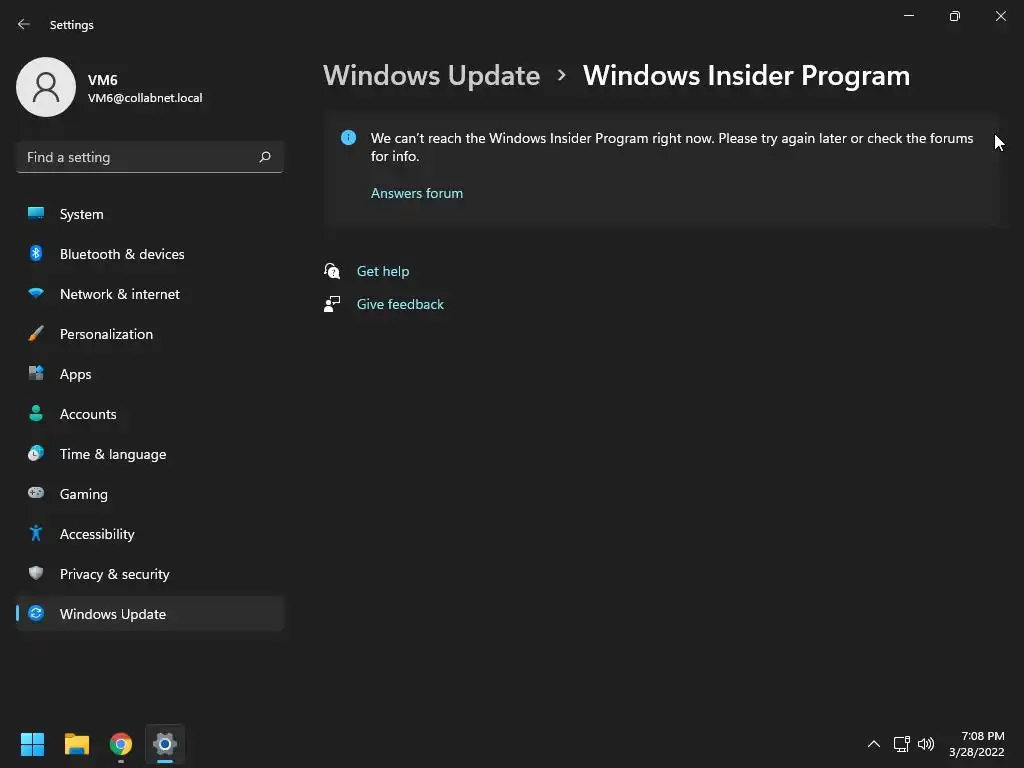This screenshot has width=1024, height=768.
Task: Open Chrome from the taskbar
Action: pos(121,744)
